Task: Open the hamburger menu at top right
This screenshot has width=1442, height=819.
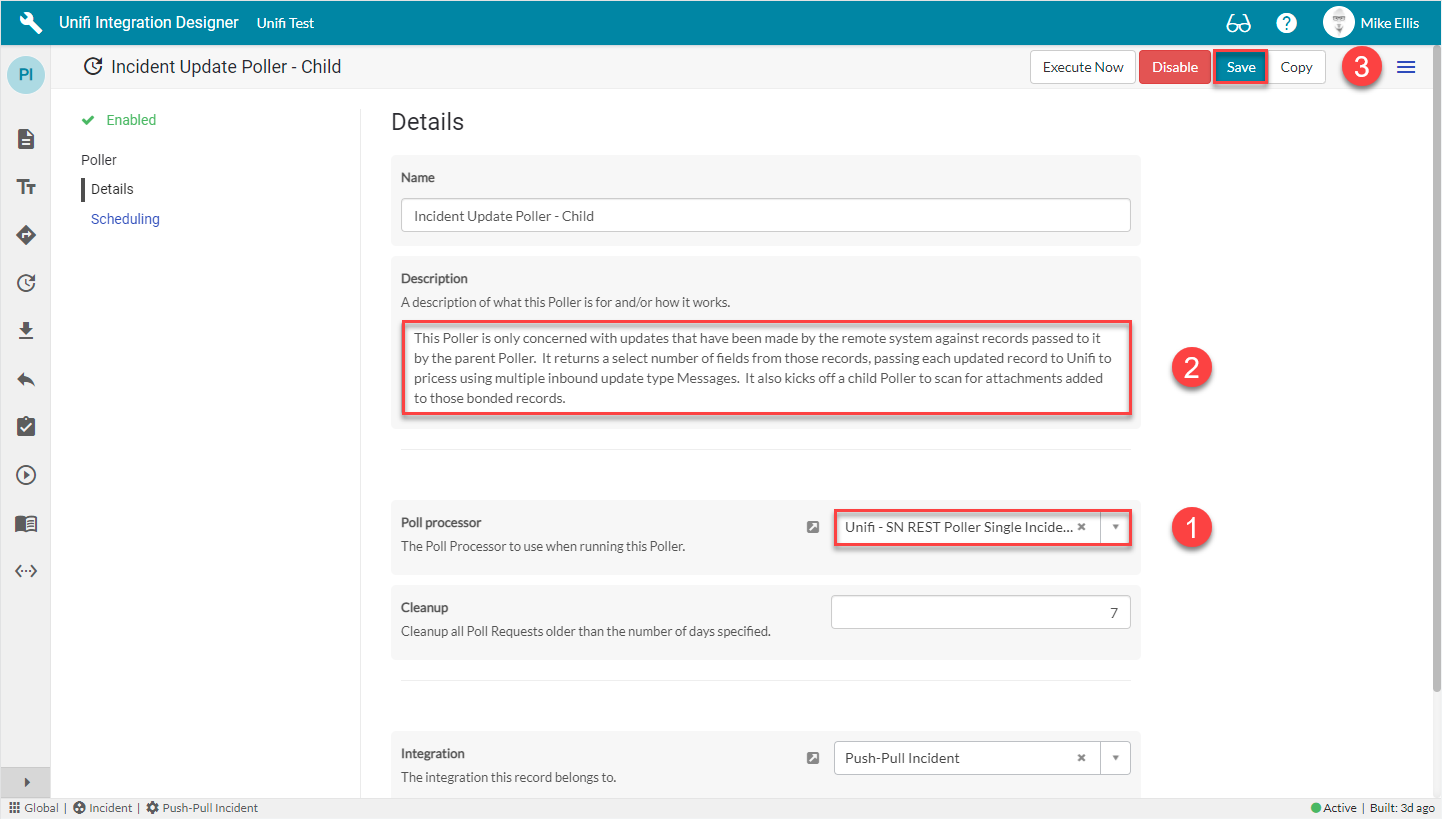Action: point(1405,67)
